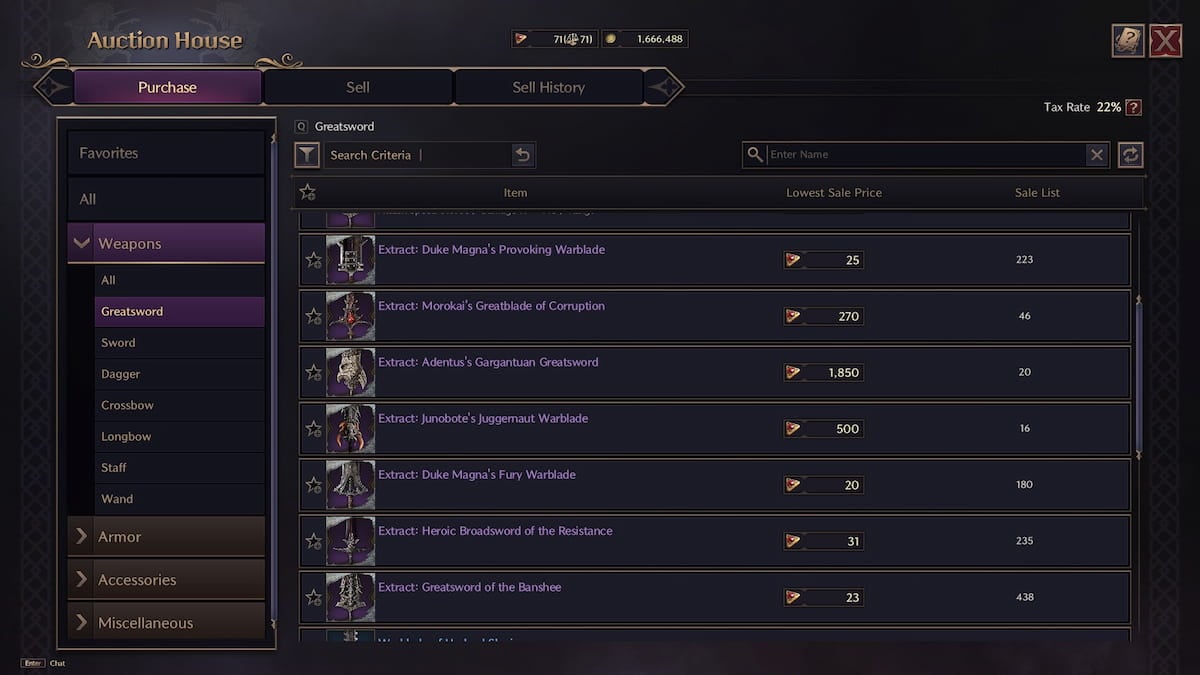Open help via the question mark icon top right
Image resolution: width=1200 pixels, height=675 pixels.
point(1129,40)
